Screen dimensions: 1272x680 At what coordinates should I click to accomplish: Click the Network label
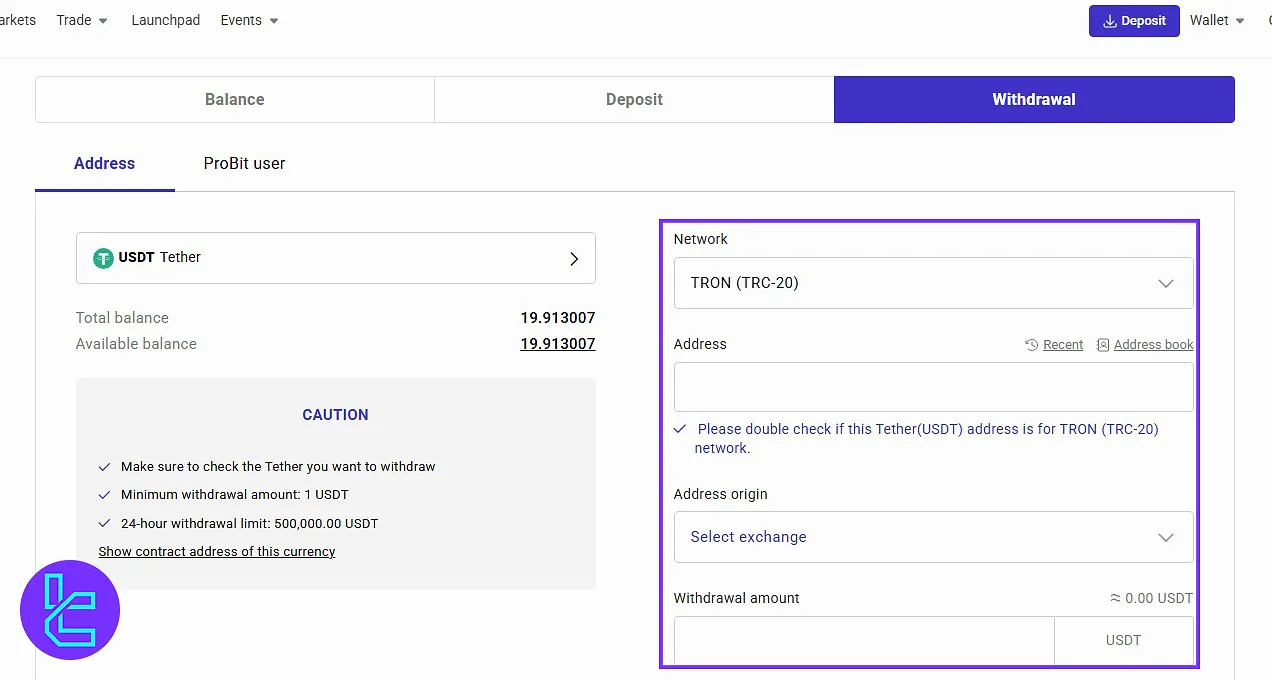pos(701,240)
